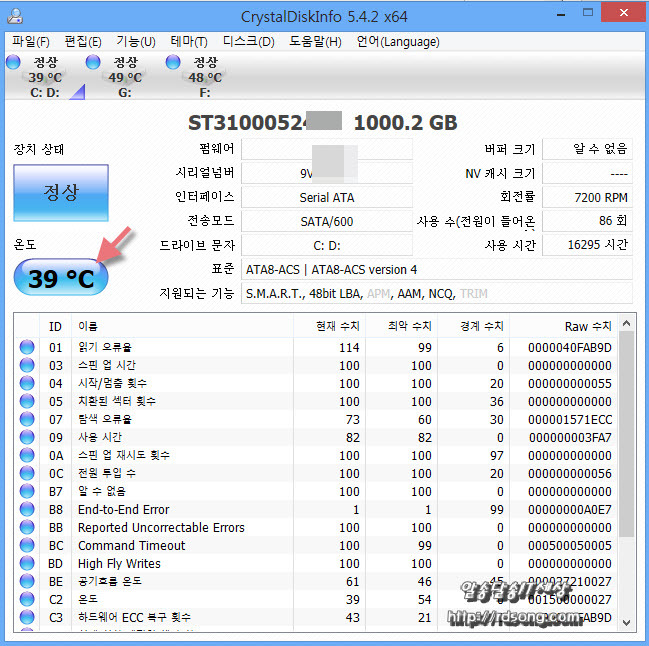The height and width of the screenshot is (646, 649).
Task: Open the 언어(Language) menu
Action: [397, 41]
